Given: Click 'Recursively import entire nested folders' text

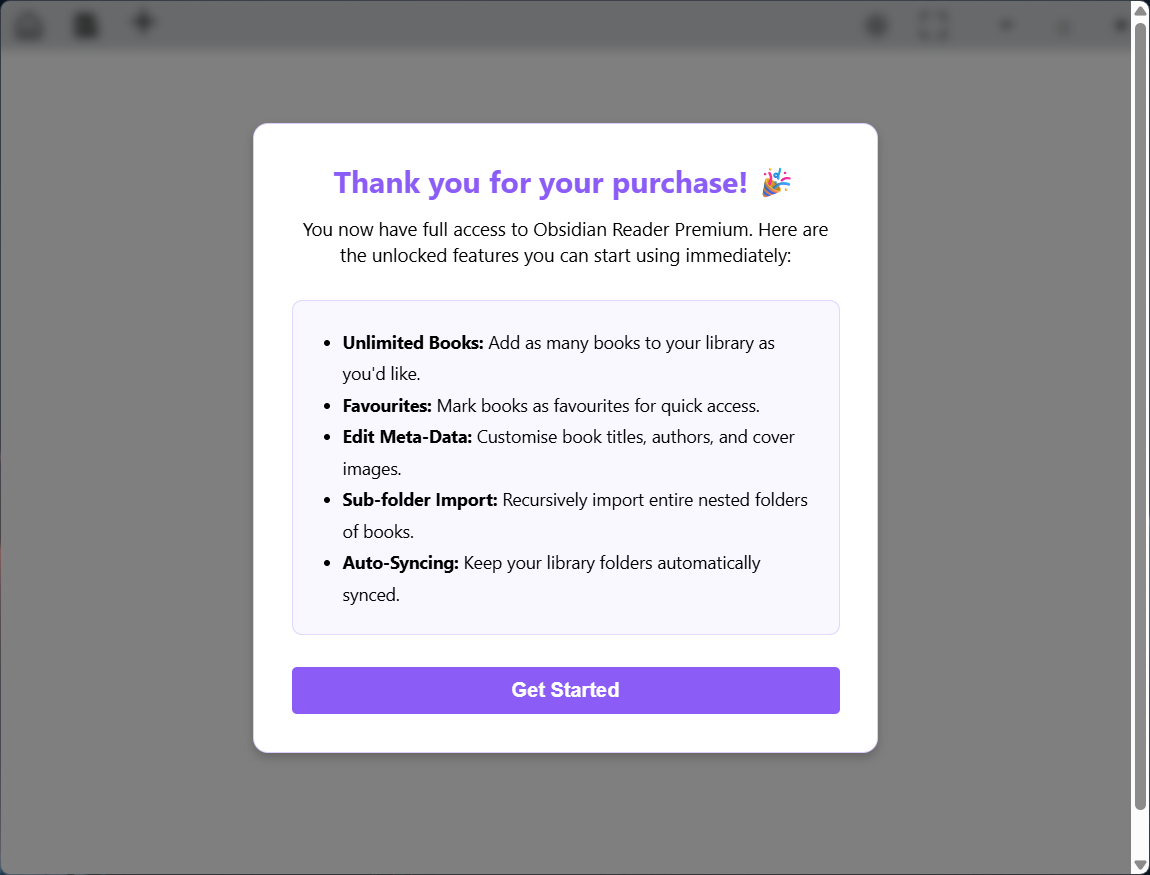Looking at the screenshot, I should pos(655,500).
